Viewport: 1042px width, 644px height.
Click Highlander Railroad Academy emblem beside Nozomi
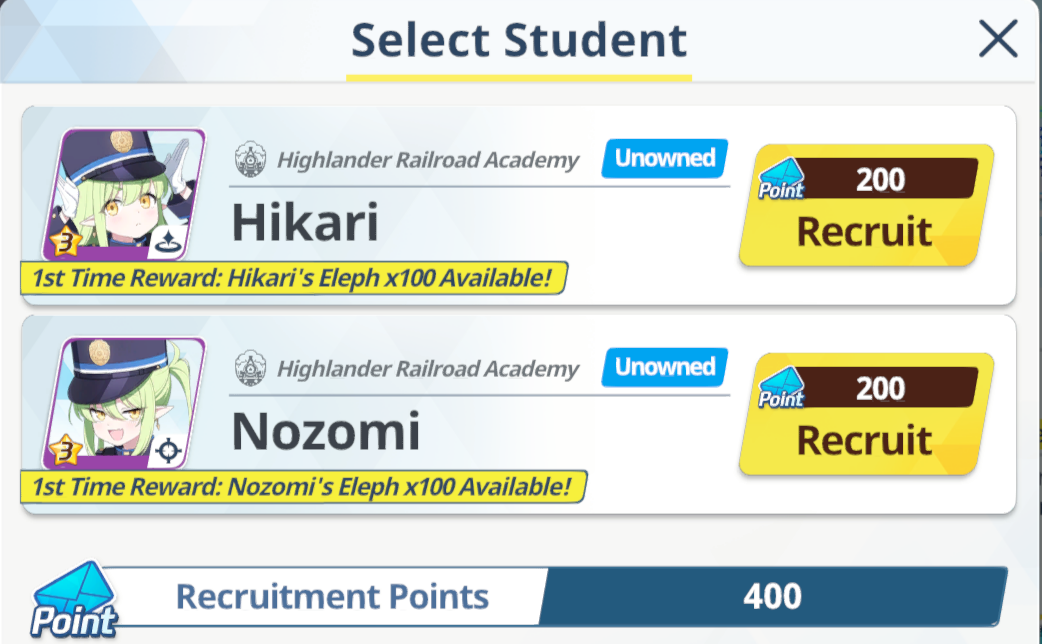(x=251, y=368)
